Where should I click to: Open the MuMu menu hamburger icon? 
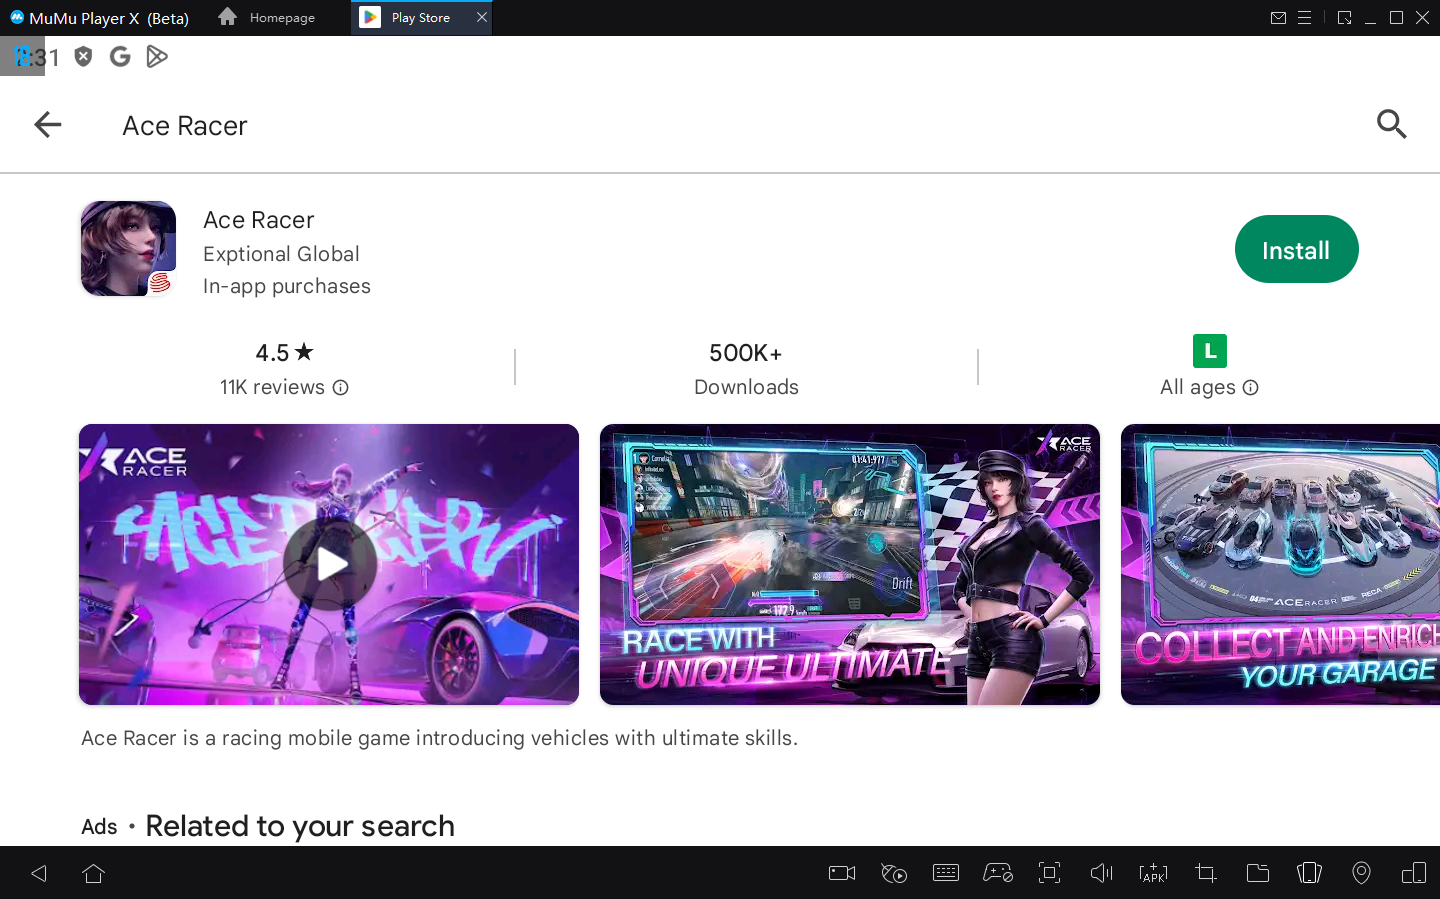click(1304, 18)
